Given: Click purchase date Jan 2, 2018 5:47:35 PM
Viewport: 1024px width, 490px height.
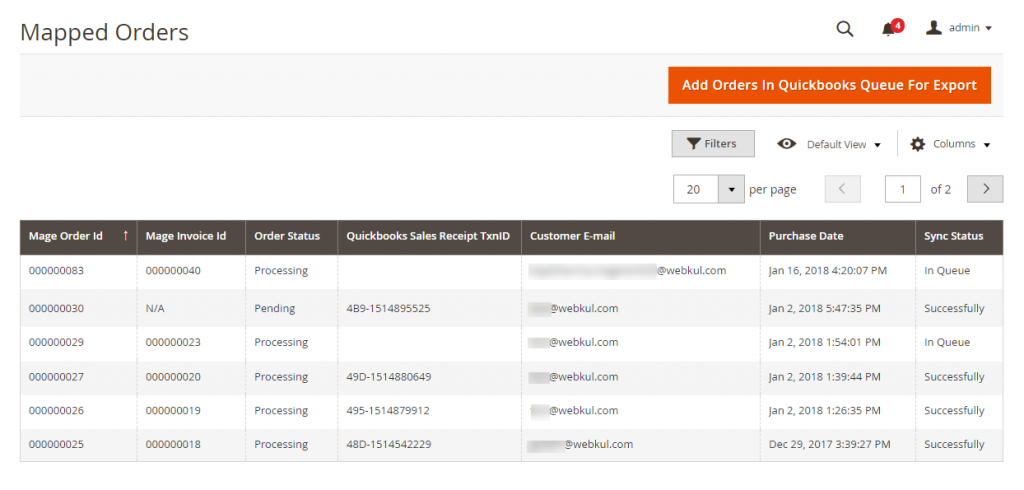Looking at the screenshot, I should [x=825, y=308].
